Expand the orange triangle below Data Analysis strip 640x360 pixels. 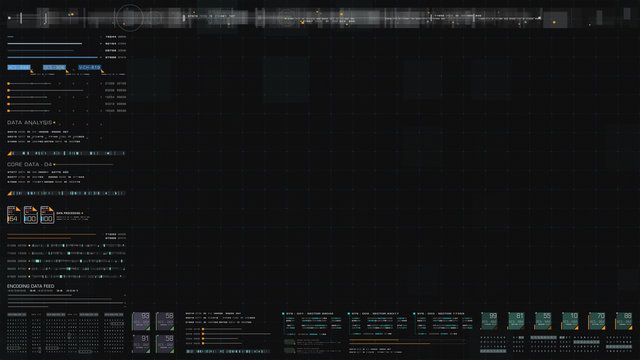click(9, 153)
